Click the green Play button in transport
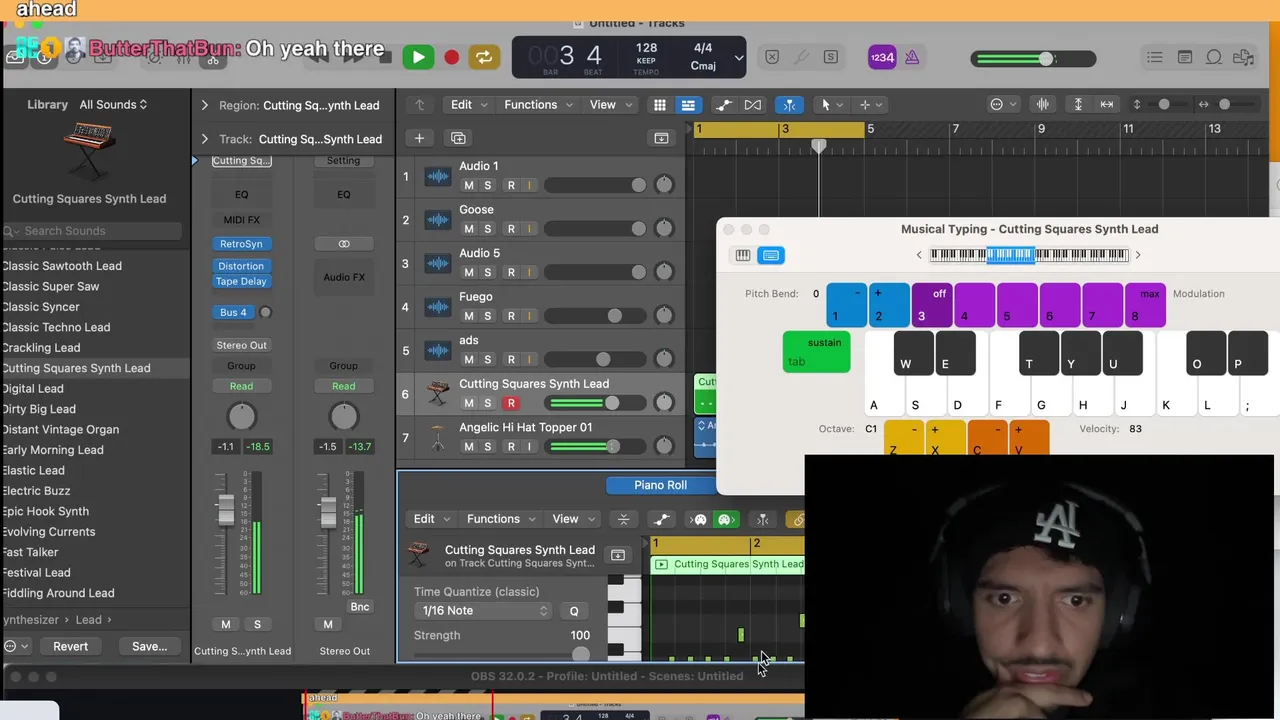 point(418,58)
